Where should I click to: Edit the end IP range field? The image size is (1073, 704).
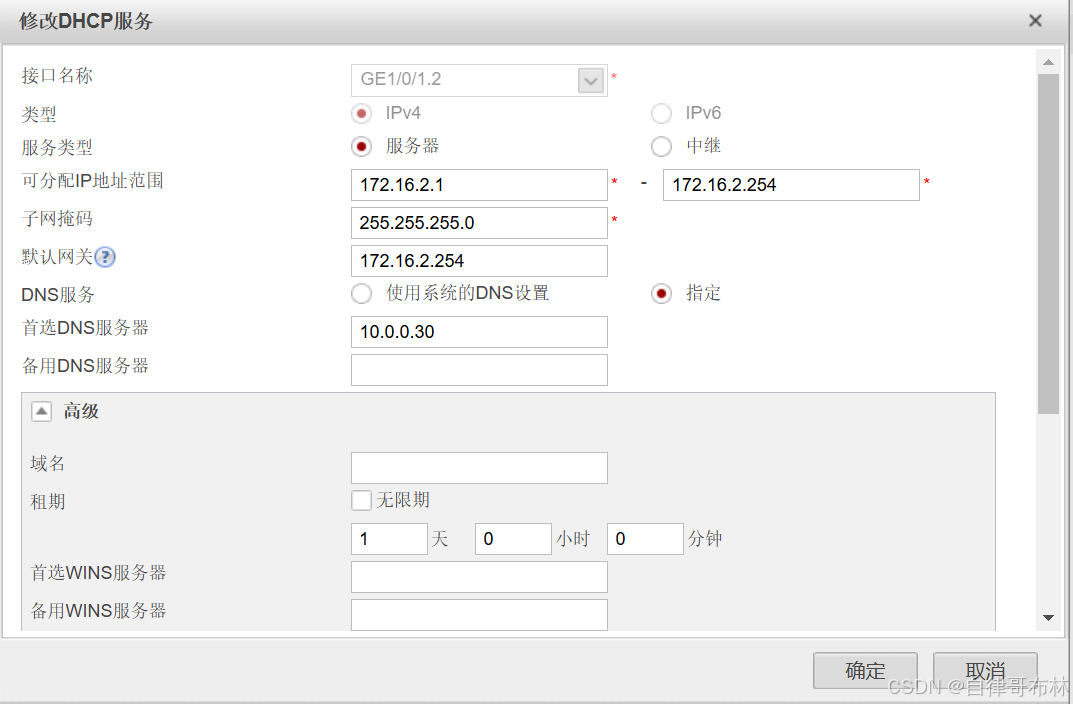tap(791, 185)
